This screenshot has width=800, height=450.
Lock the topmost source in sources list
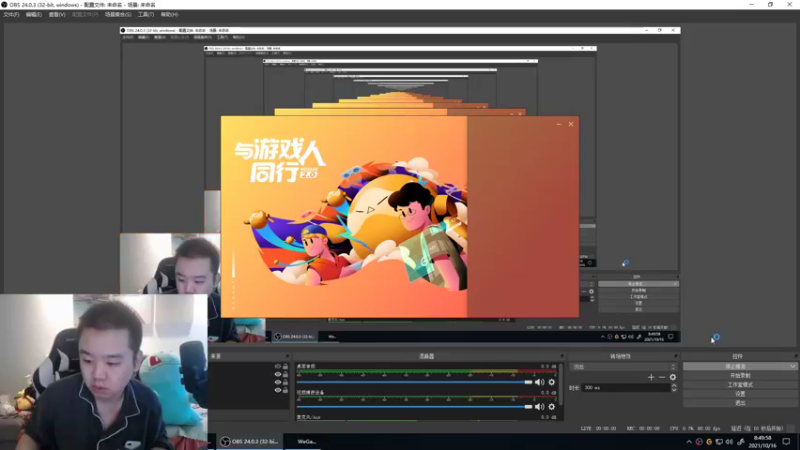coord(285,366)
